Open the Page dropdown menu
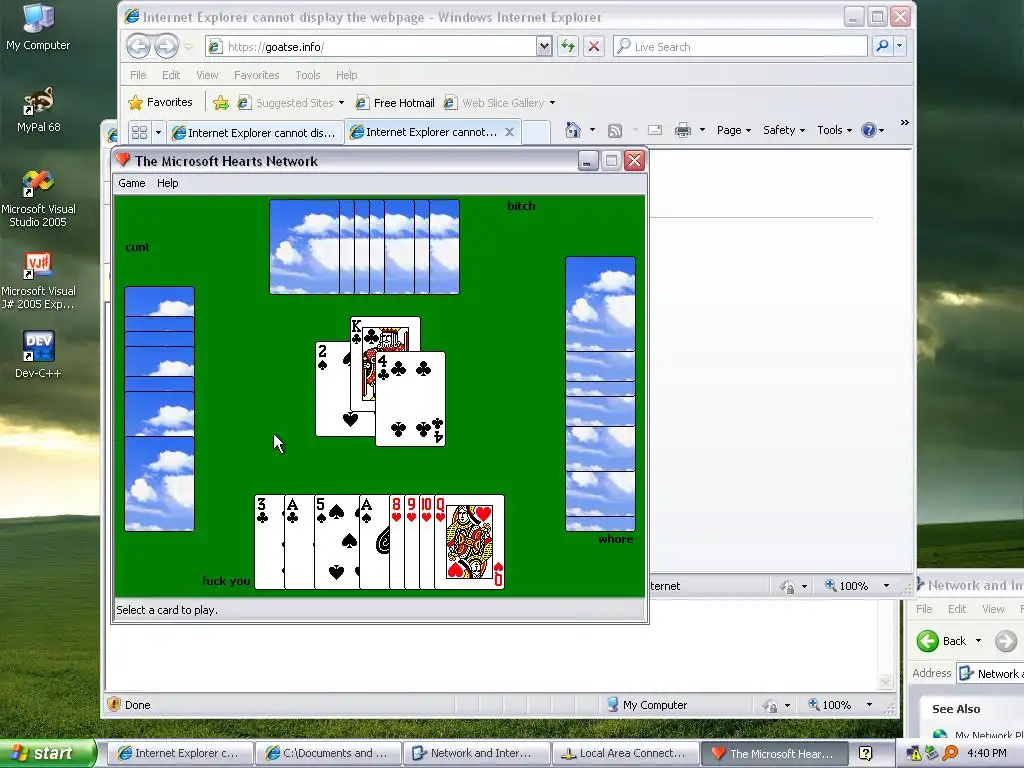 pos(733,130)
